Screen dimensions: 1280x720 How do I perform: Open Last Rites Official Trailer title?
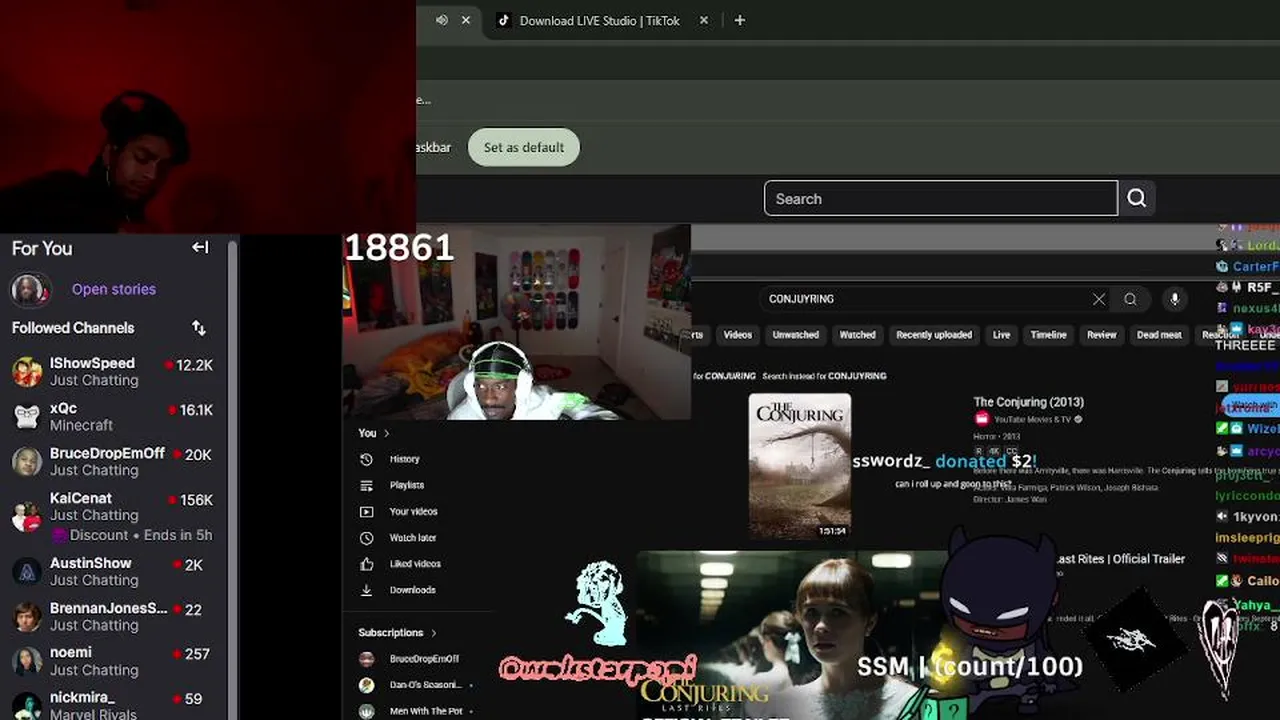tap(1121, 559)
